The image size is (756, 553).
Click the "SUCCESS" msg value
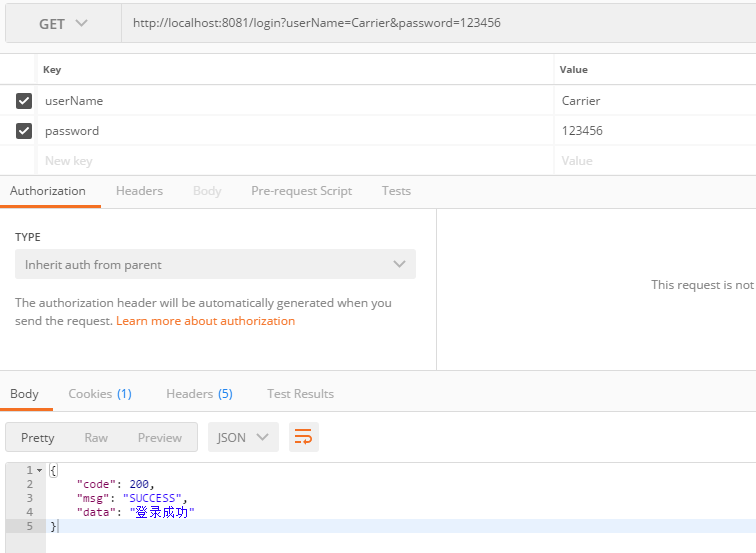(152, 498)
